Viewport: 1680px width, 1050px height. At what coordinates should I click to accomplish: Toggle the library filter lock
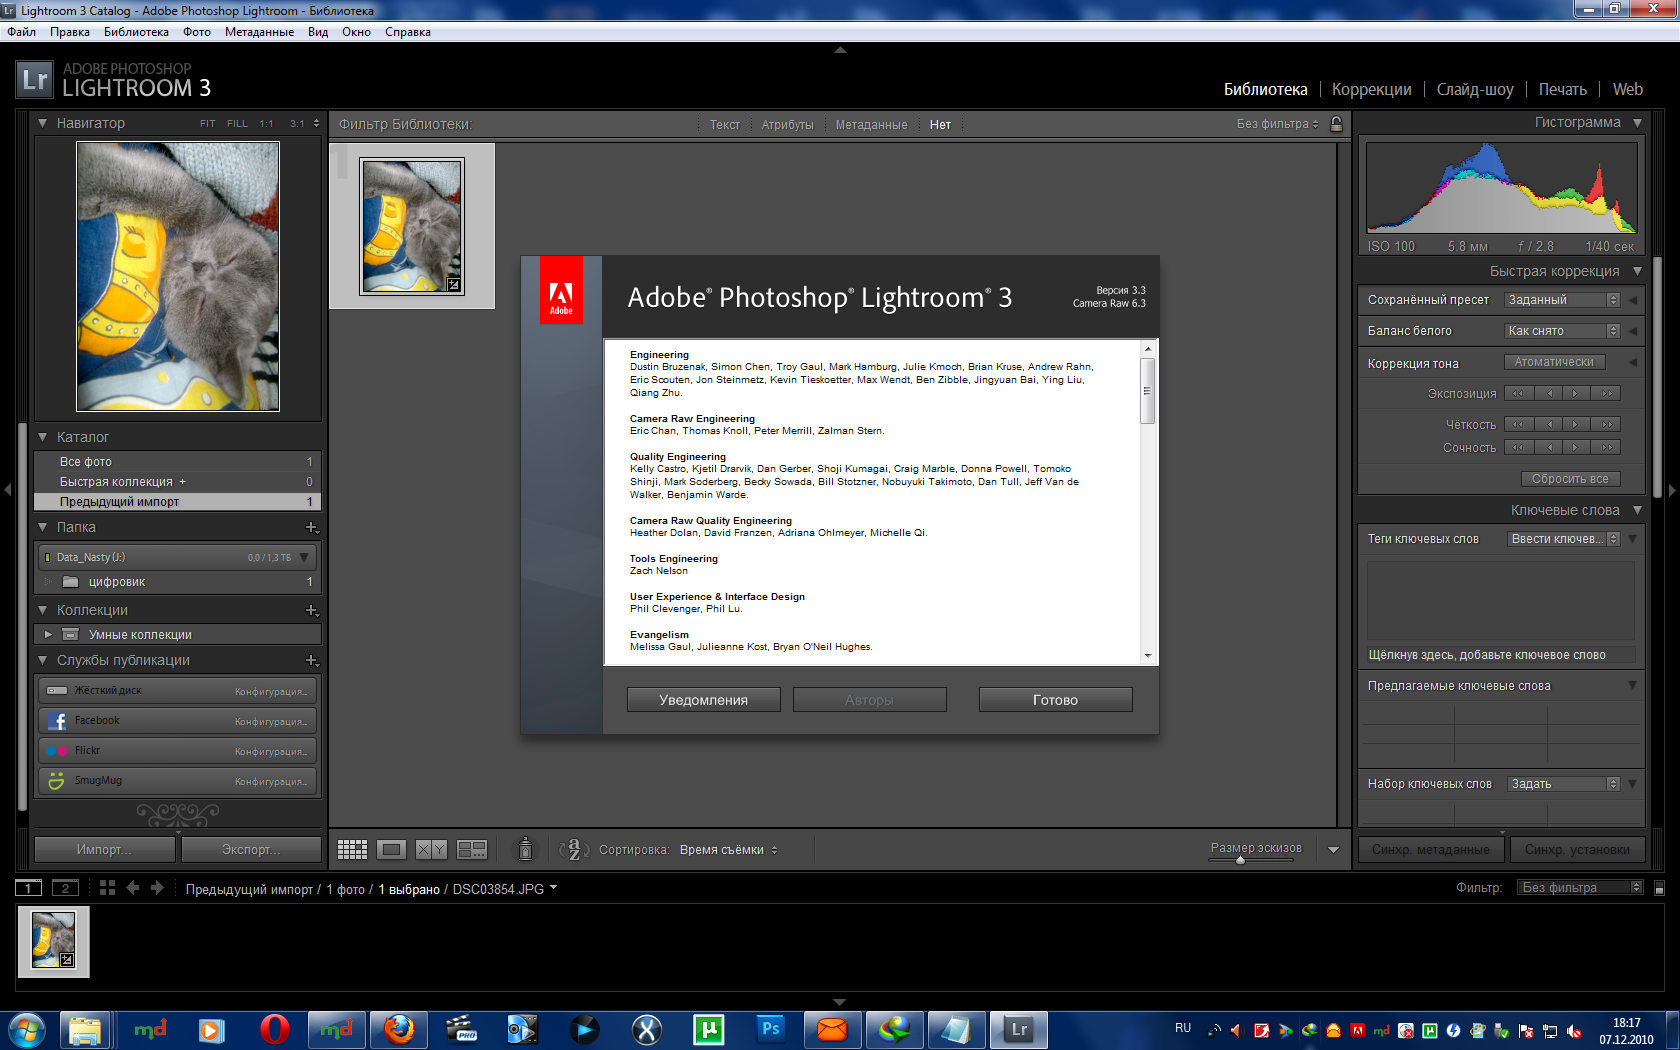point(1336,124)
